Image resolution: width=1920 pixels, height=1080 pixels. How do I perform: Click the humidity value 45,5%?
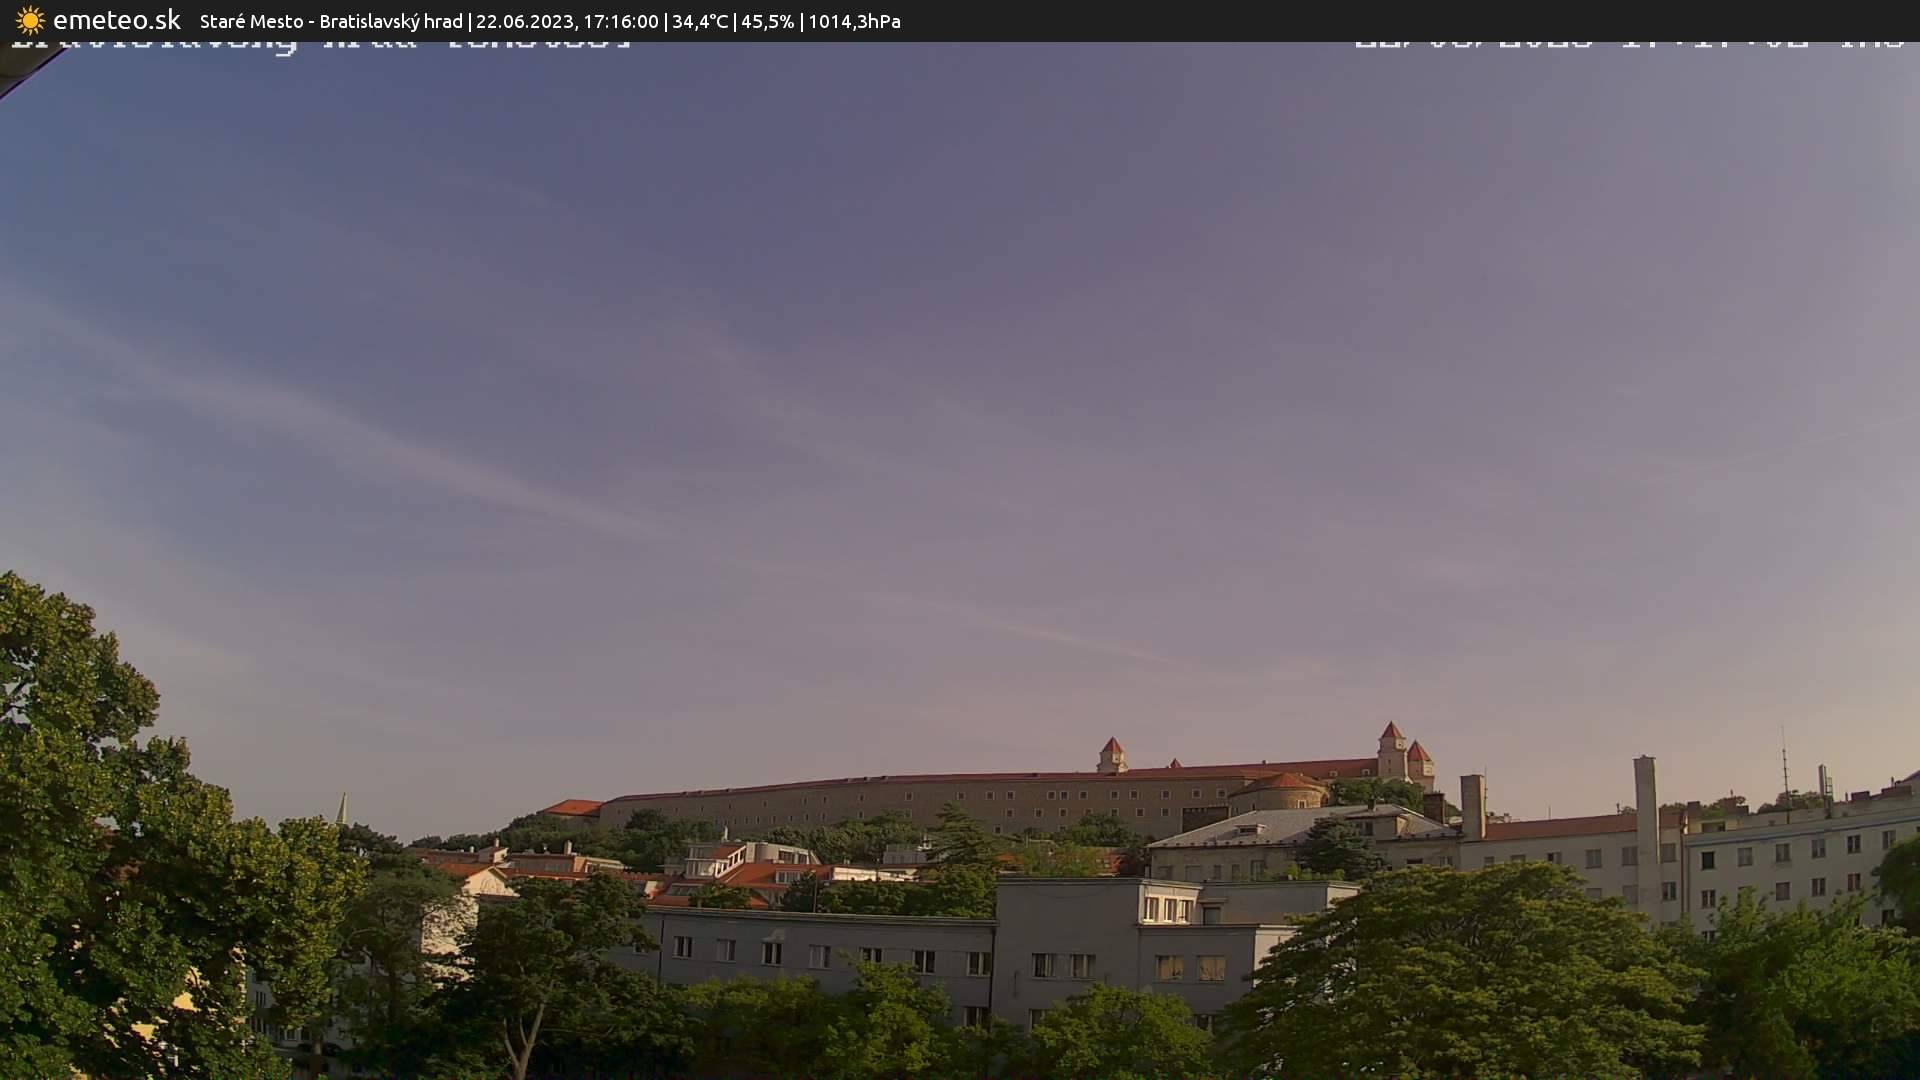(768, 20)
